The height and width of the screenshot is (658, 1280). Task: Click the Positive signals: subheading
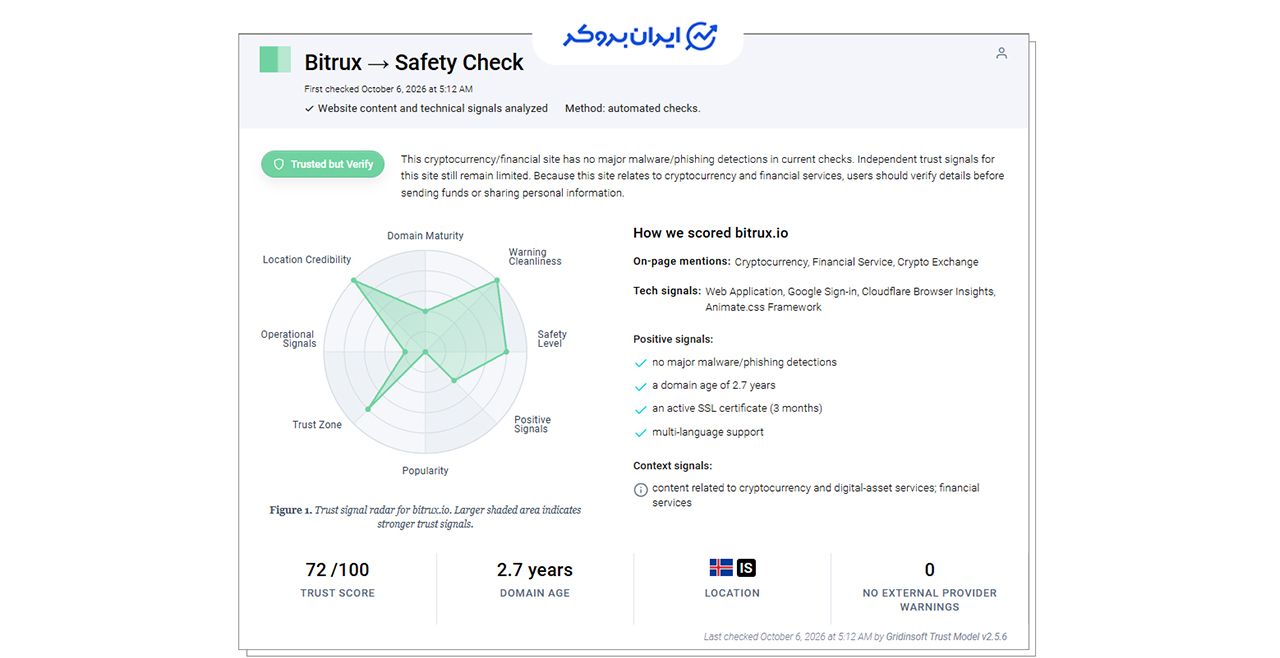click(673, 339)
